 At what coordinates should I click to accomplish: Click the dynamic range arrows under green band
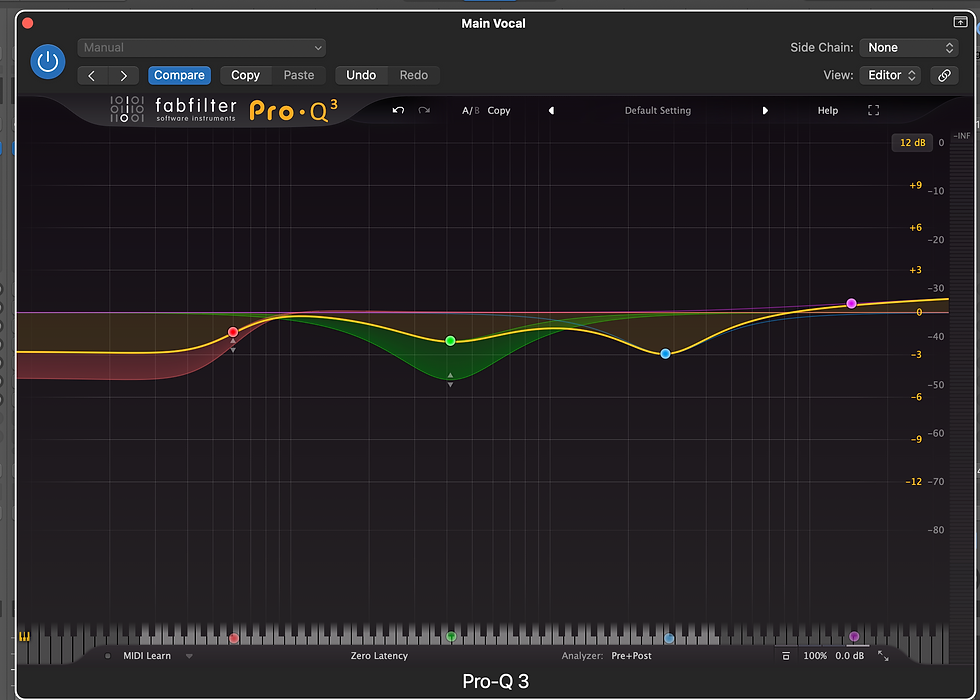[450, 380]
